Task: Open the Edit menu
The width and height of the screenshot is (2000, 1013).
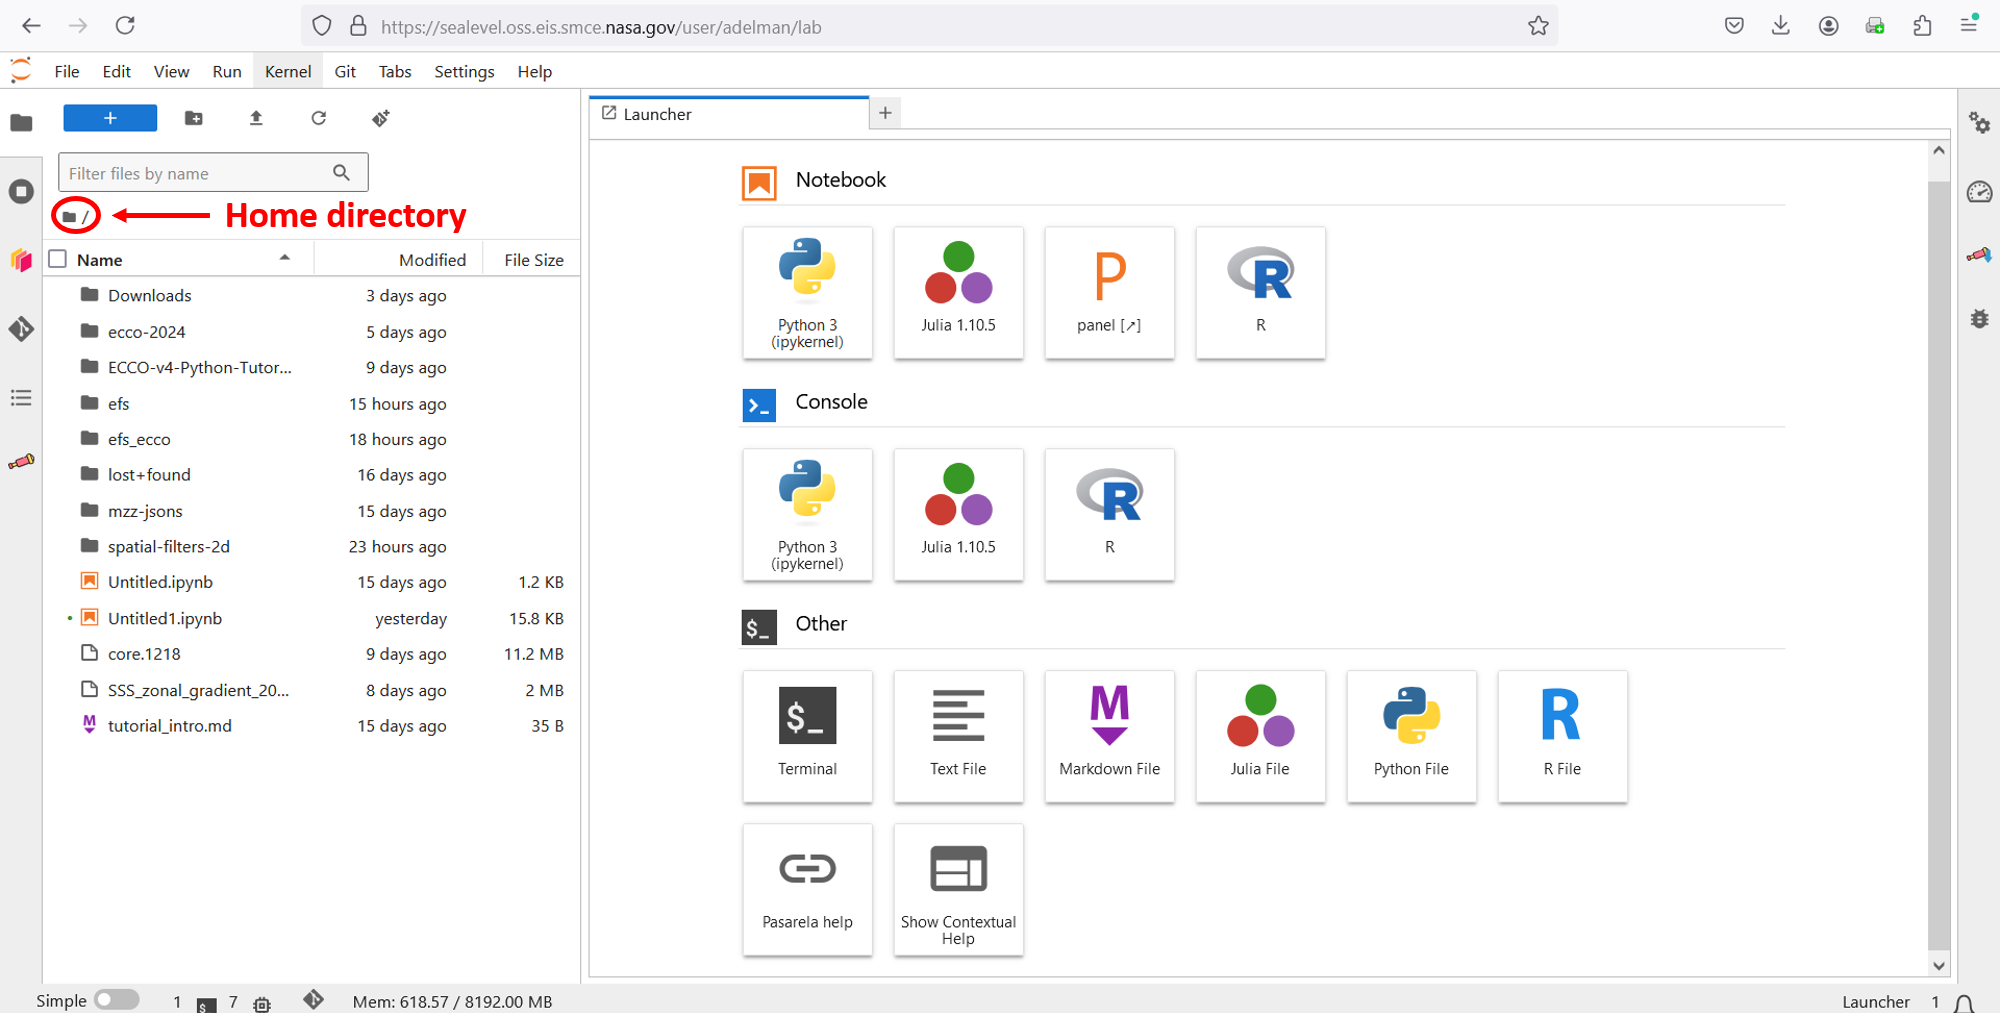Action: [x=116, y=71]
